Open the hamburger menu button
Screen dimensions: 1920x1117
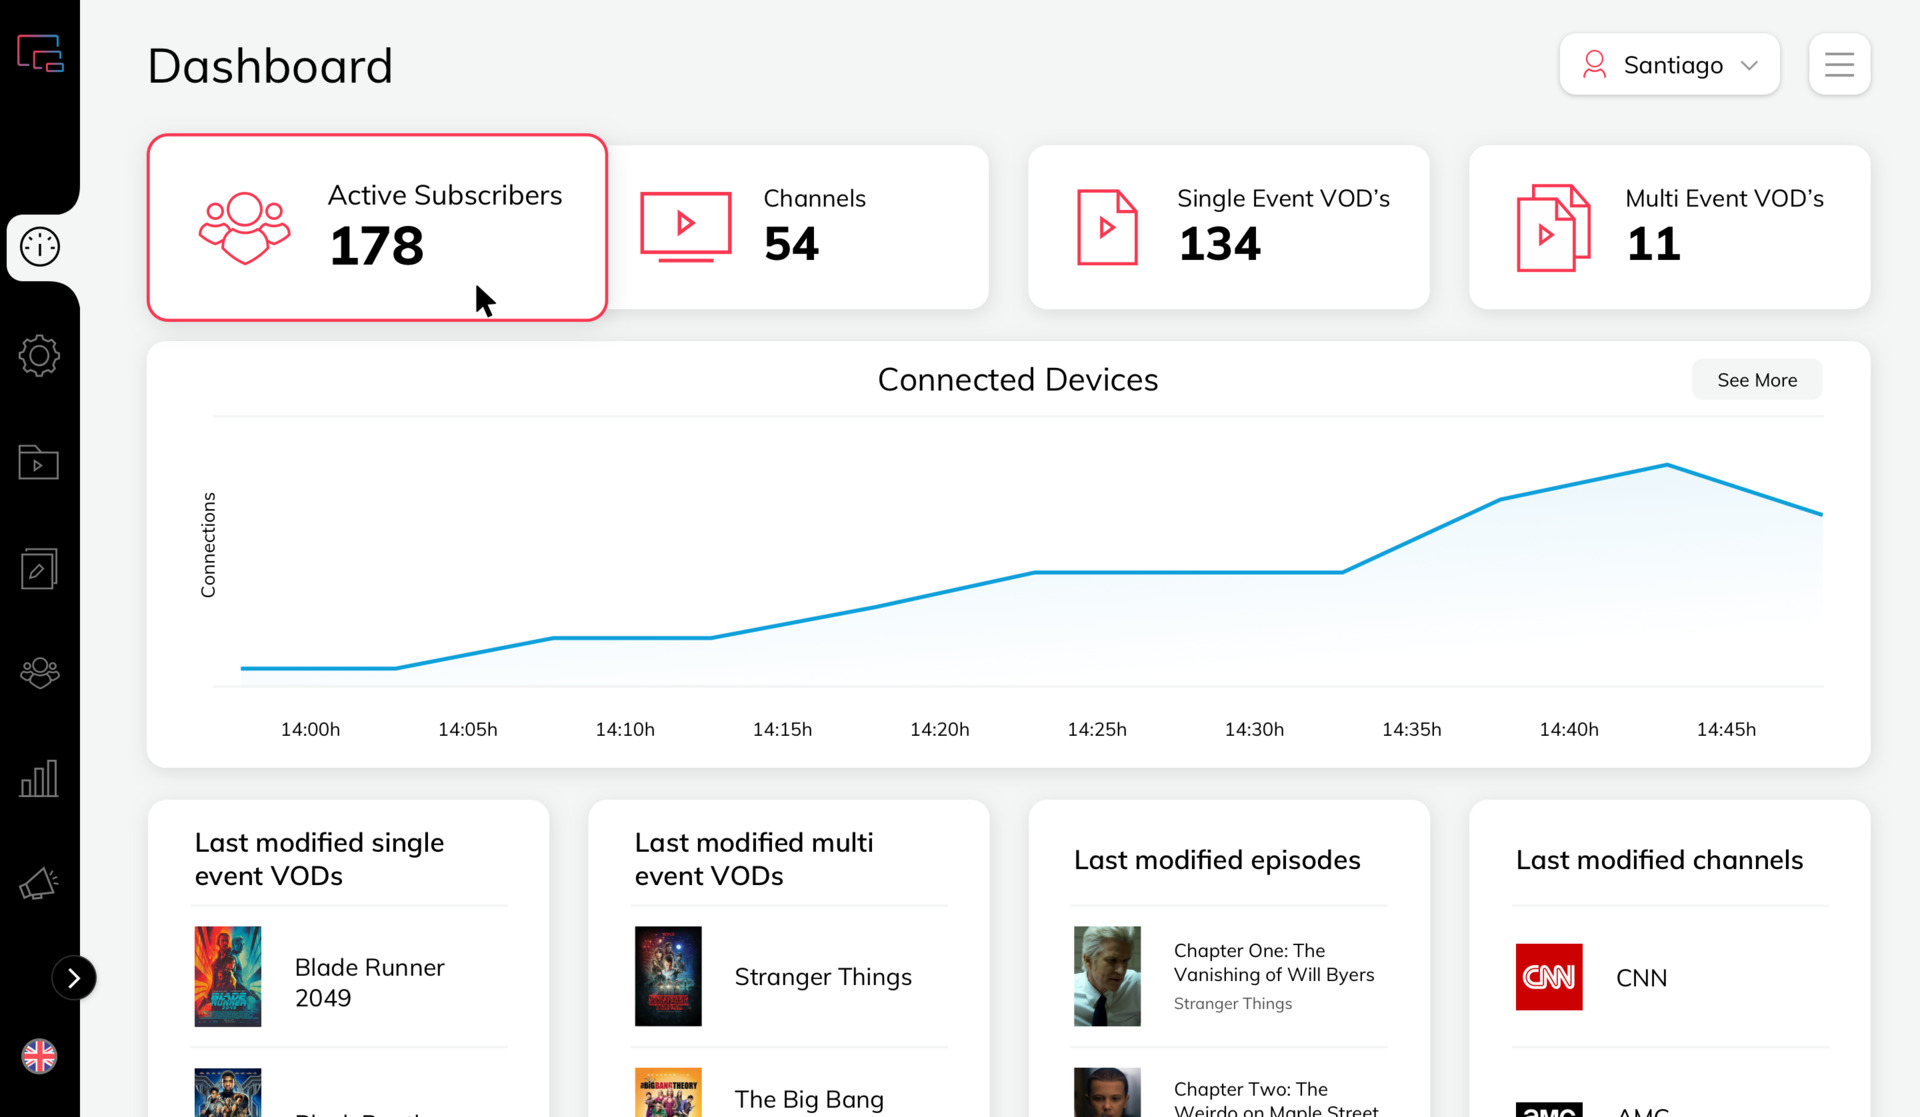click(1839, 65)
